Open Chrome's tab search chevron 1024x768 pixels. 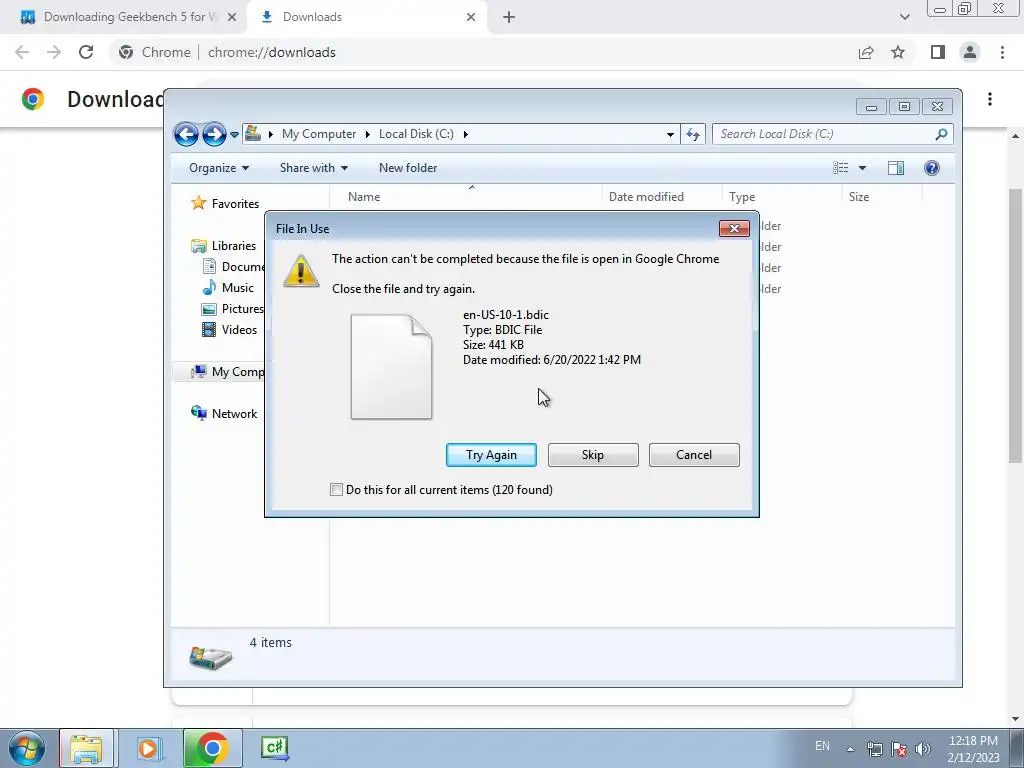904,17
